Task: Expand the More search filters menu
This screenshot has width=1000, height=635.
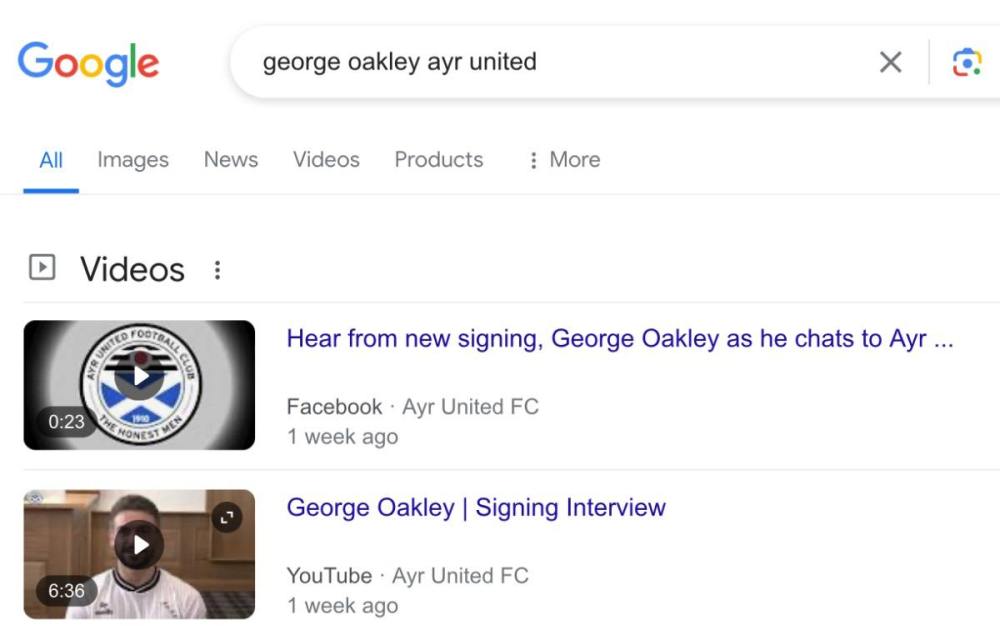Action: (x=565, y=160)
